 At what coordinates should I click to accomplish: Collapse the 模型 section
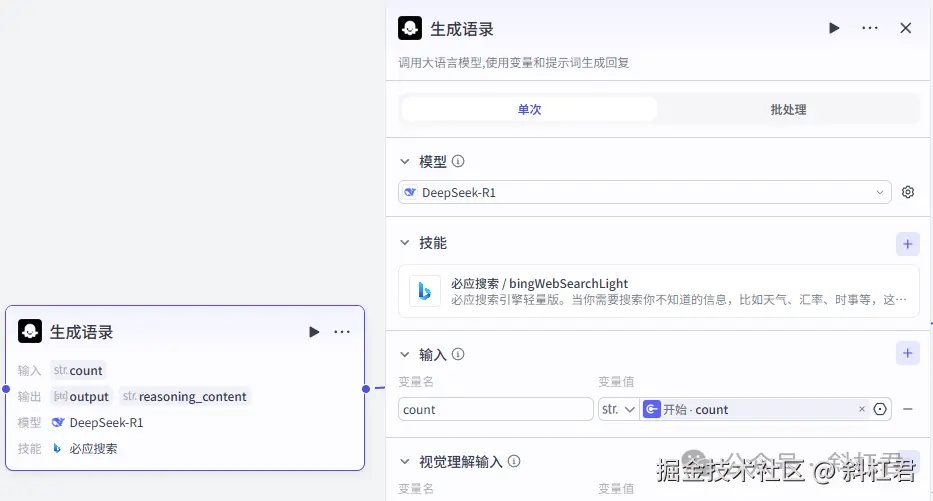tap(405, 161)
